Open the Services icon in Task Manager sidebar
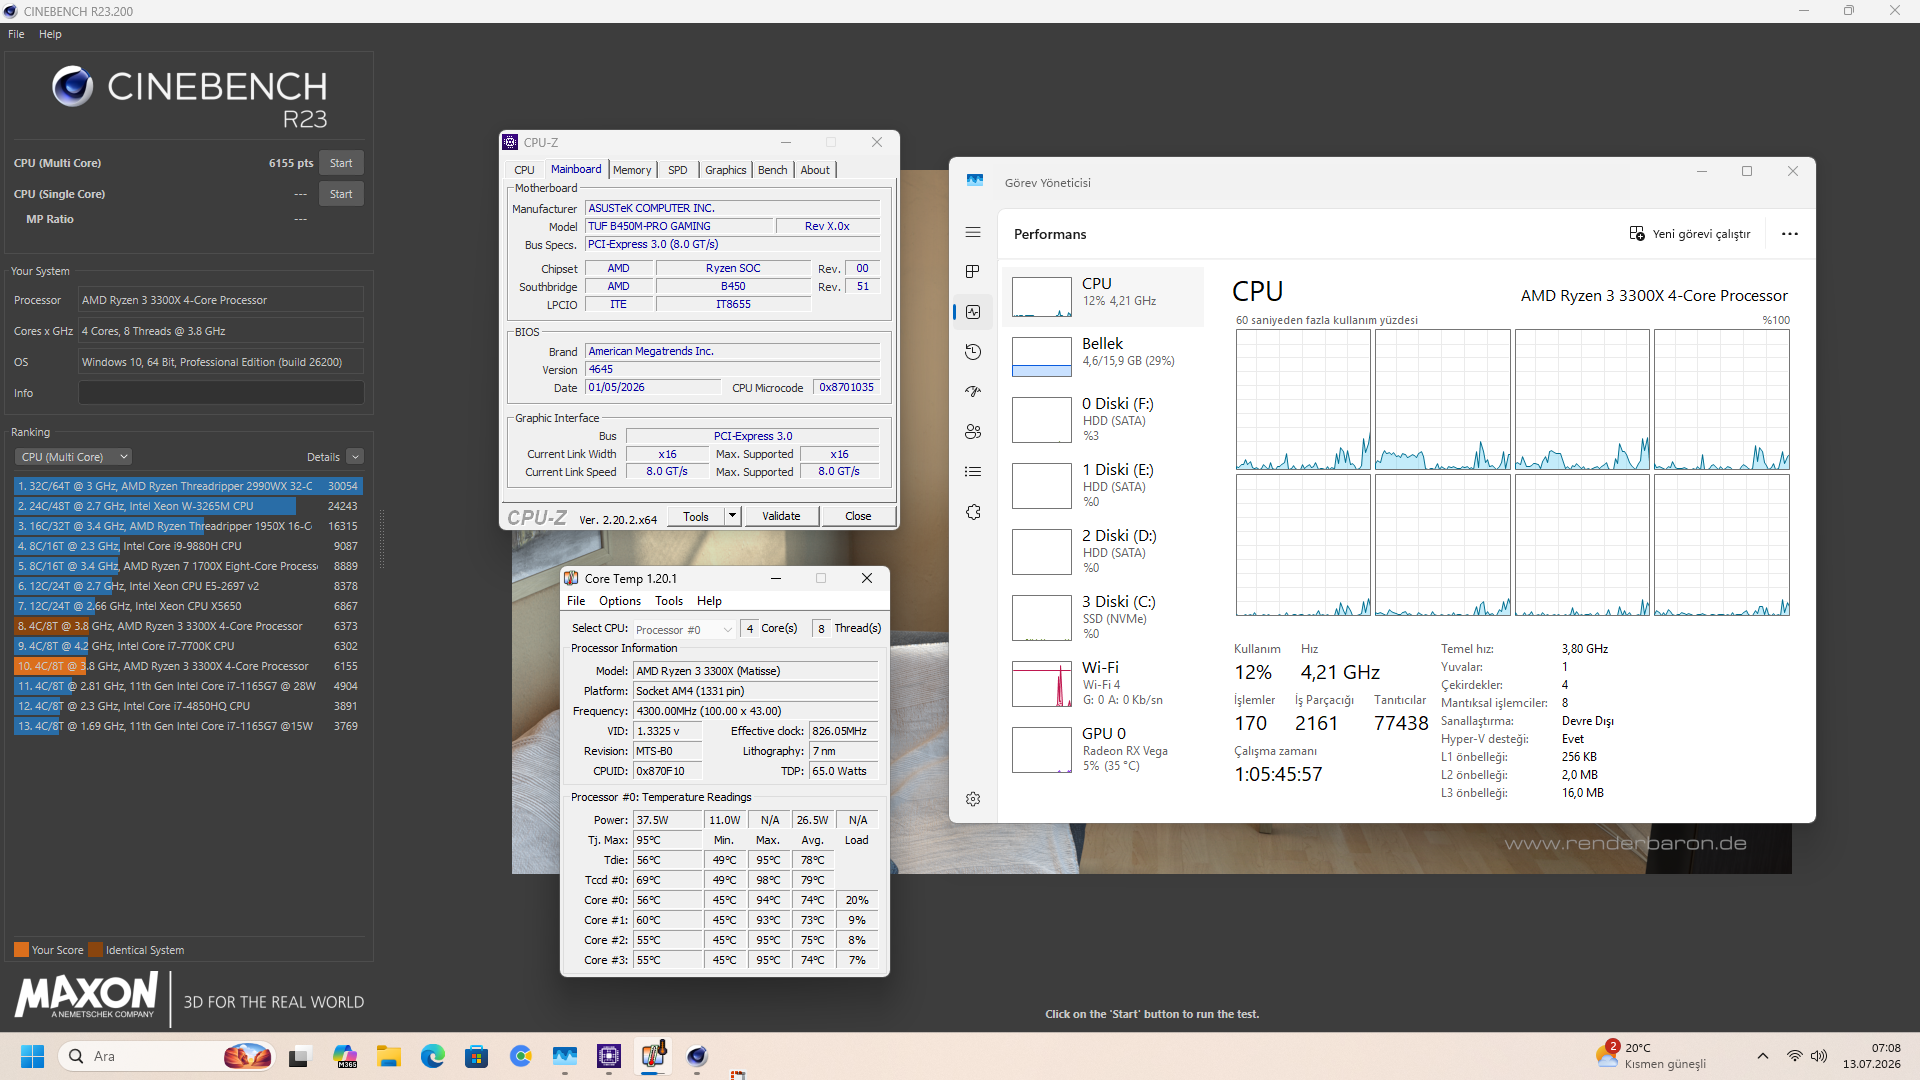Screen dimensions: 1920x1080 pyautogui.click(x=973, y=512)
